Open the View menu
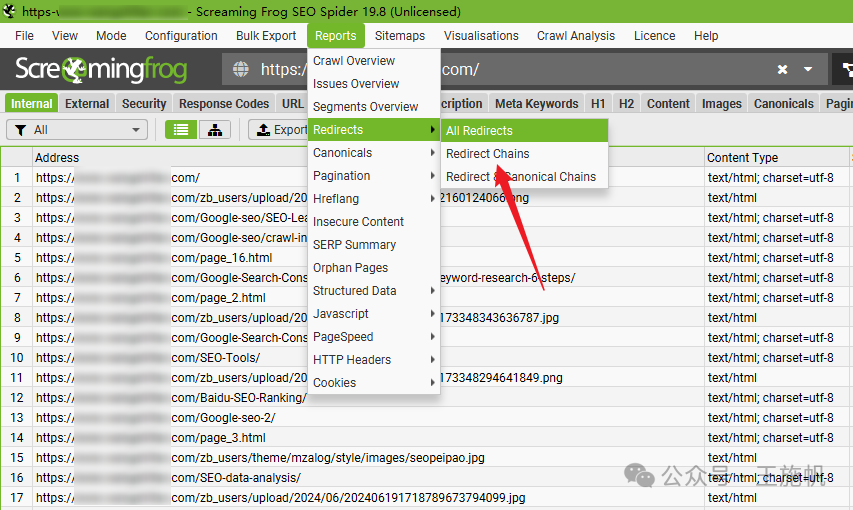This screenshot has width=853, height=510. point(65,35)
